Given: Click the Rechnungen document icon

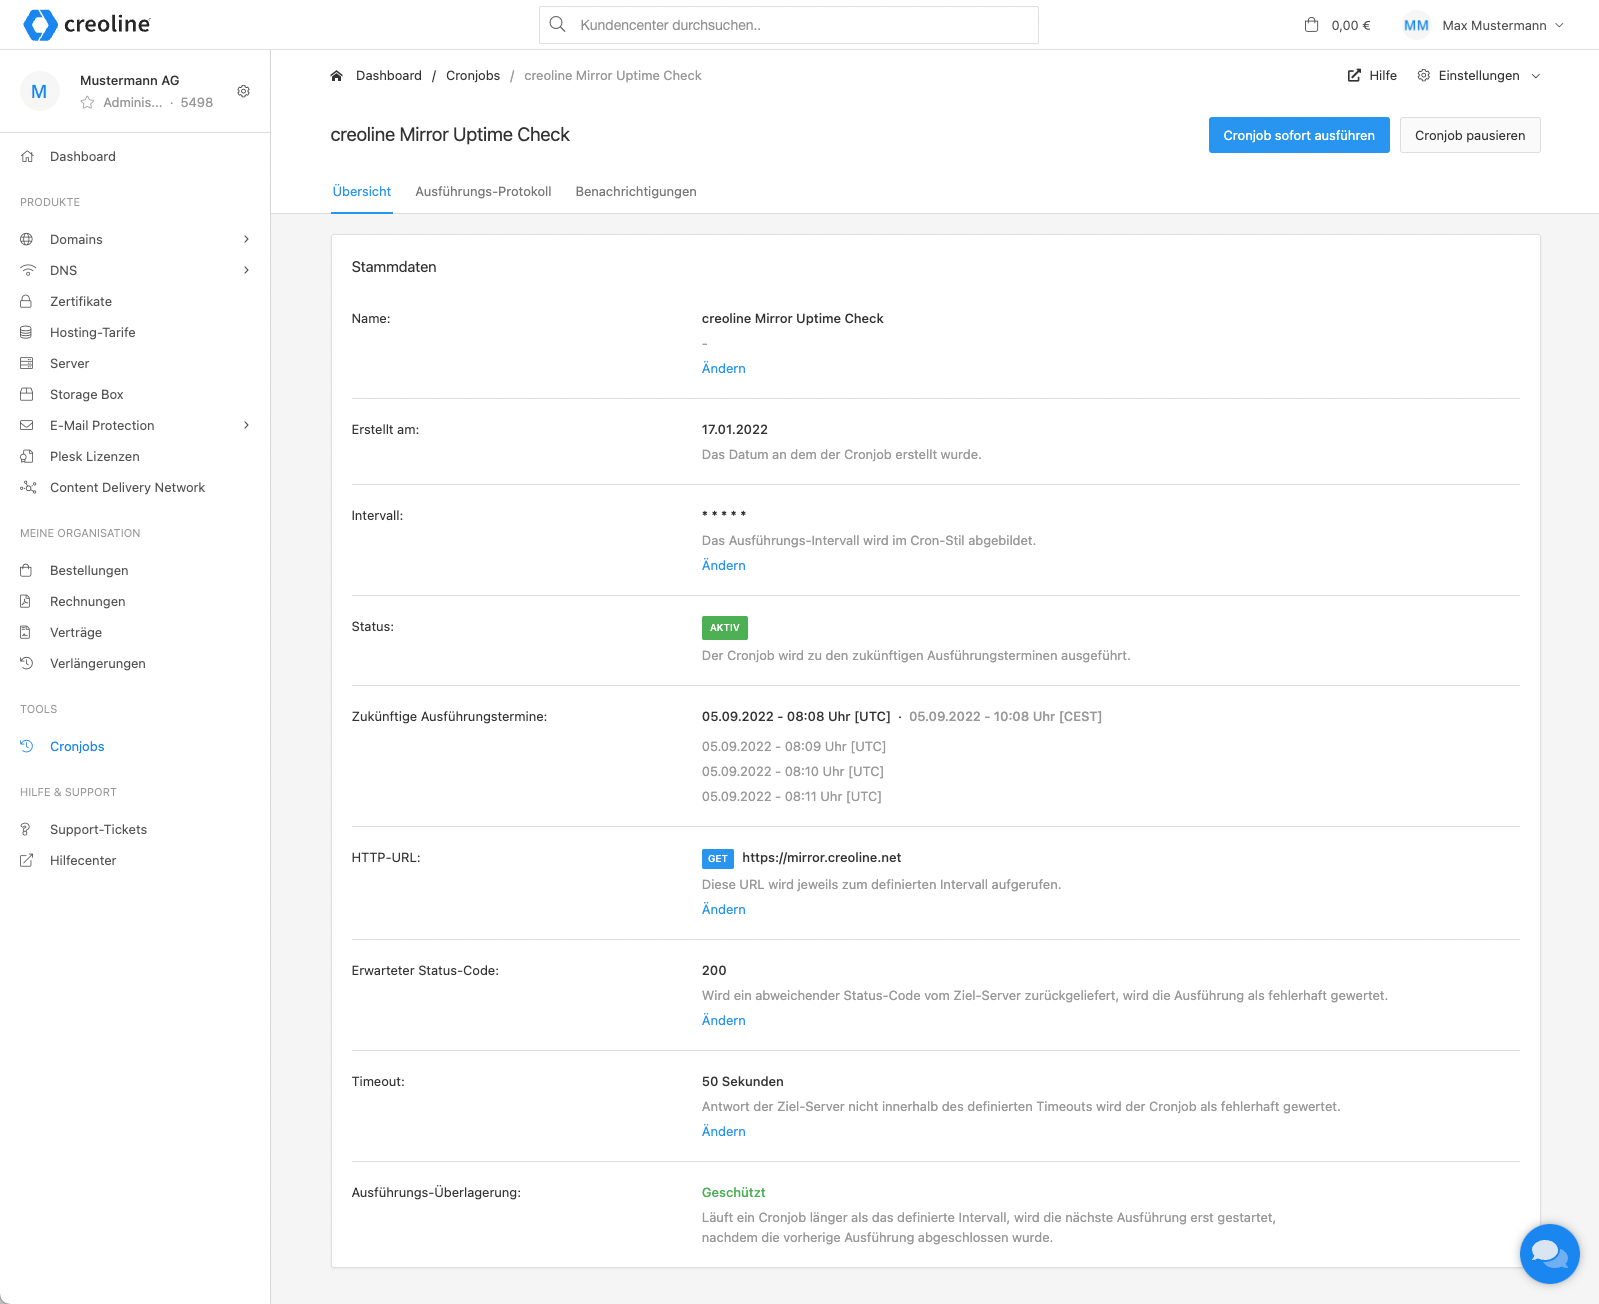Looking at the screenshot, I should click(x=27, y=601).
